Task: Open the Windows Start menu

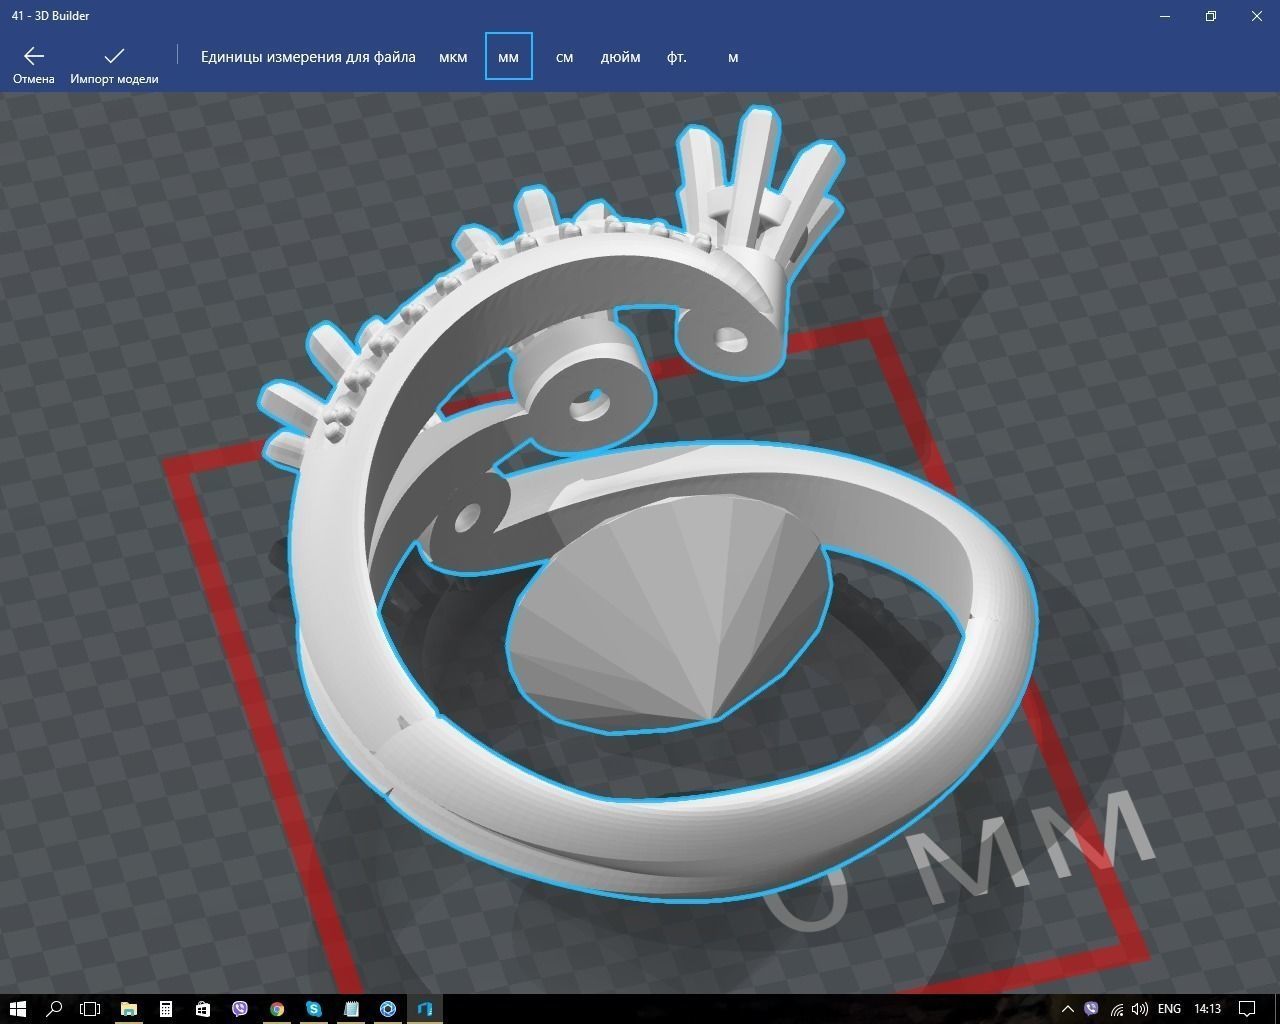Action: tap(18, 1009)
